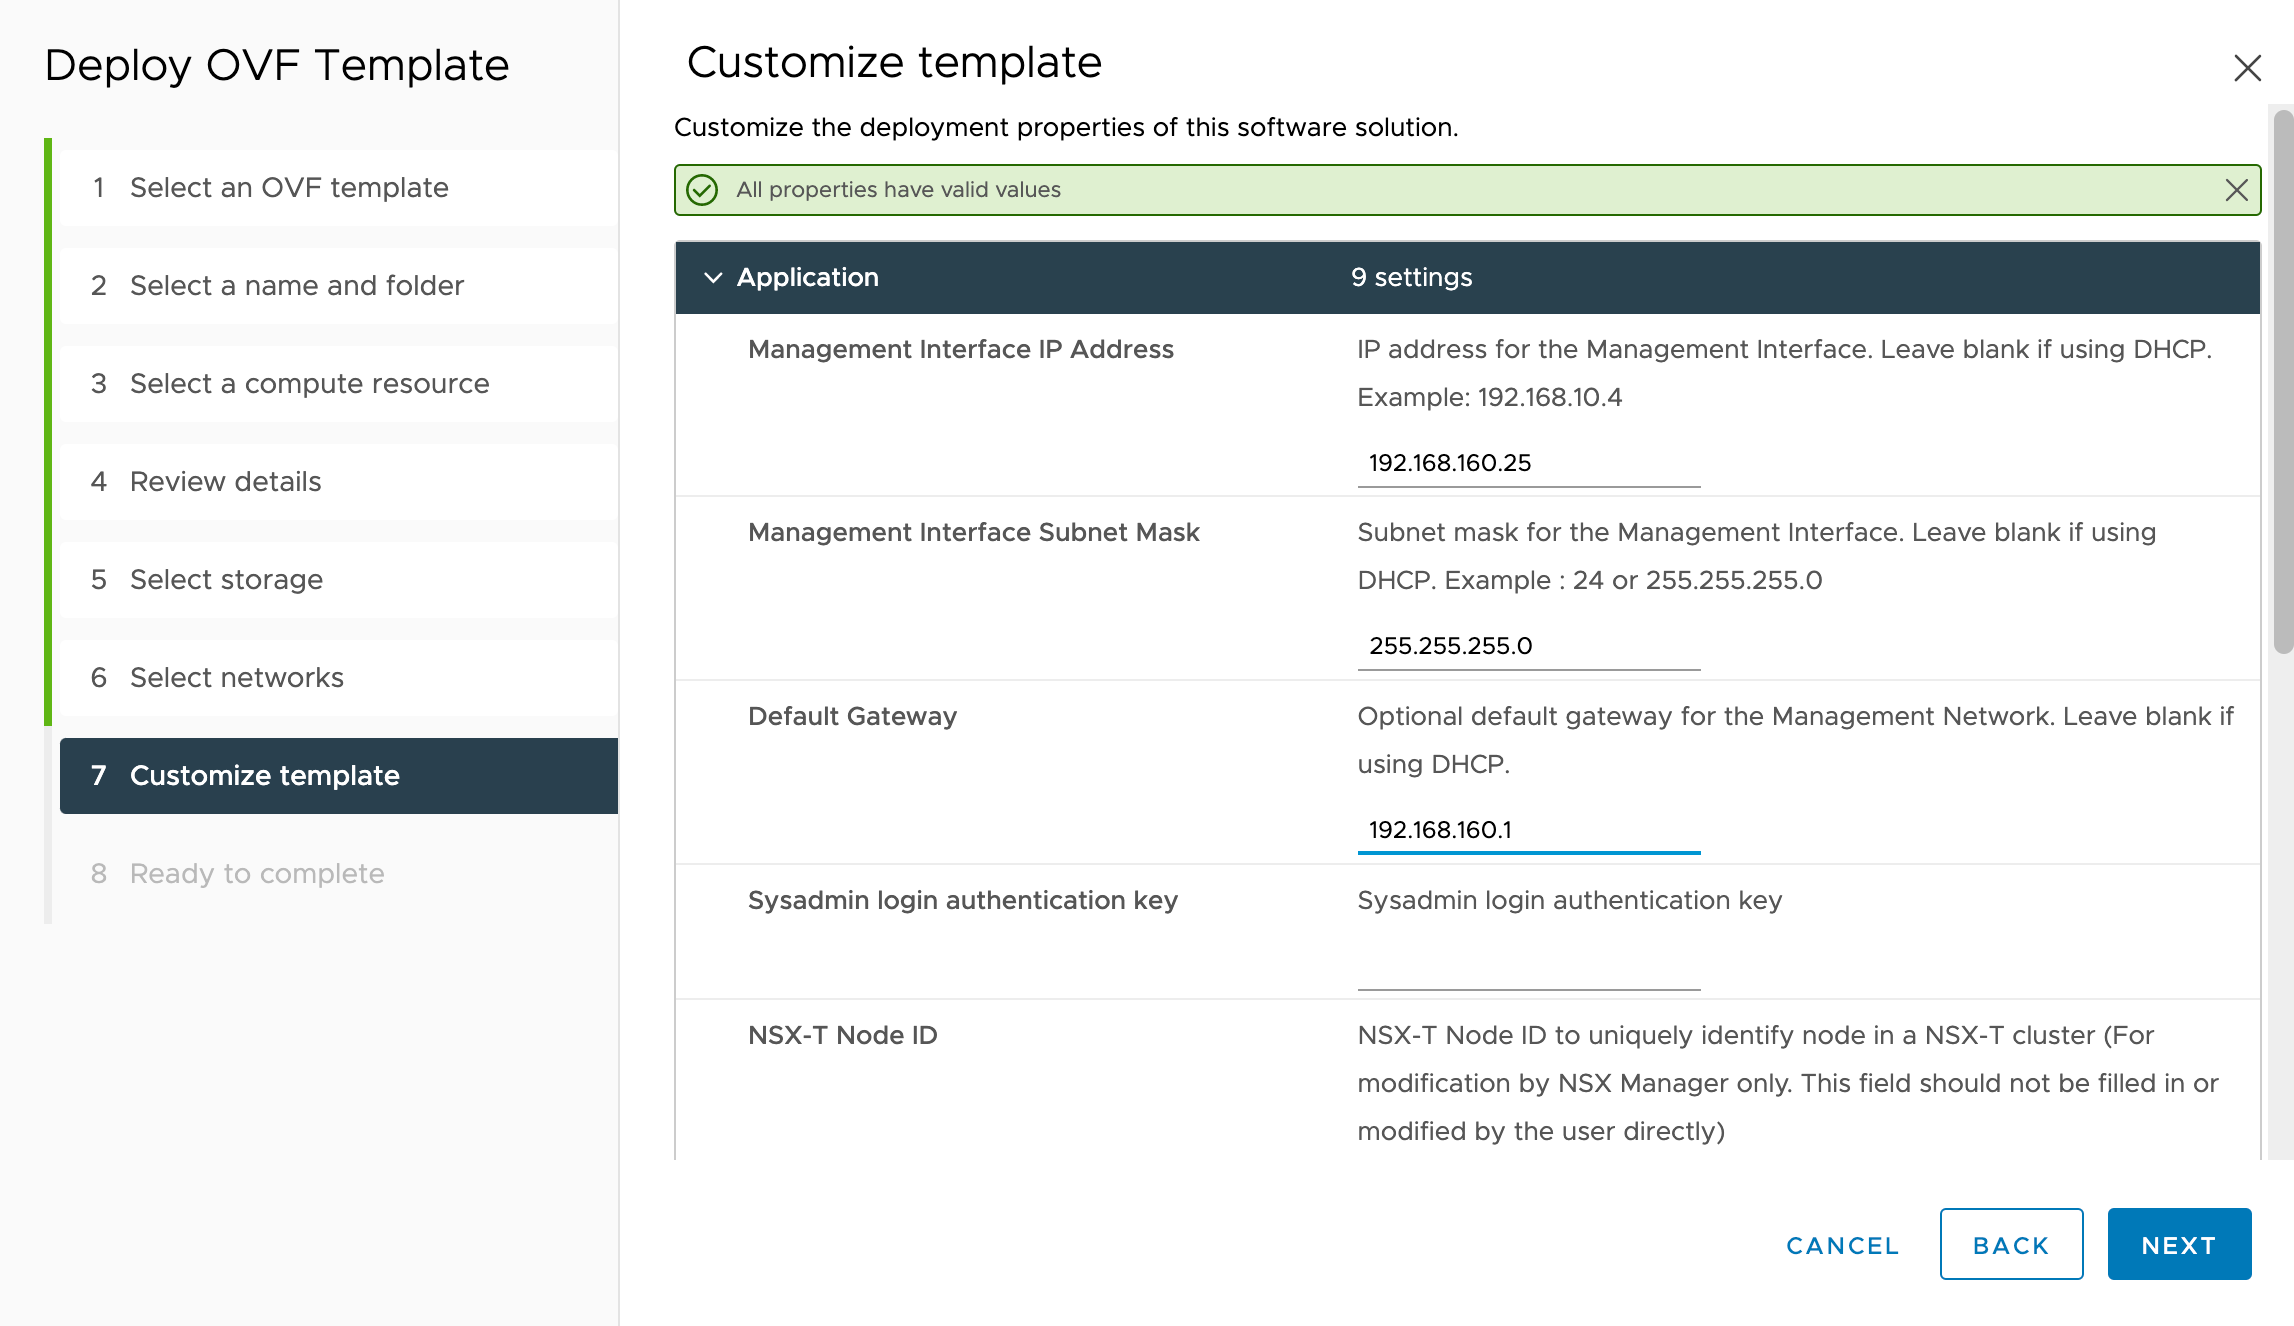The width and height of the screenshot is (2294, 1326).
Task: Click the vertical scrollbar thumb
Action: coord(2282,380)
